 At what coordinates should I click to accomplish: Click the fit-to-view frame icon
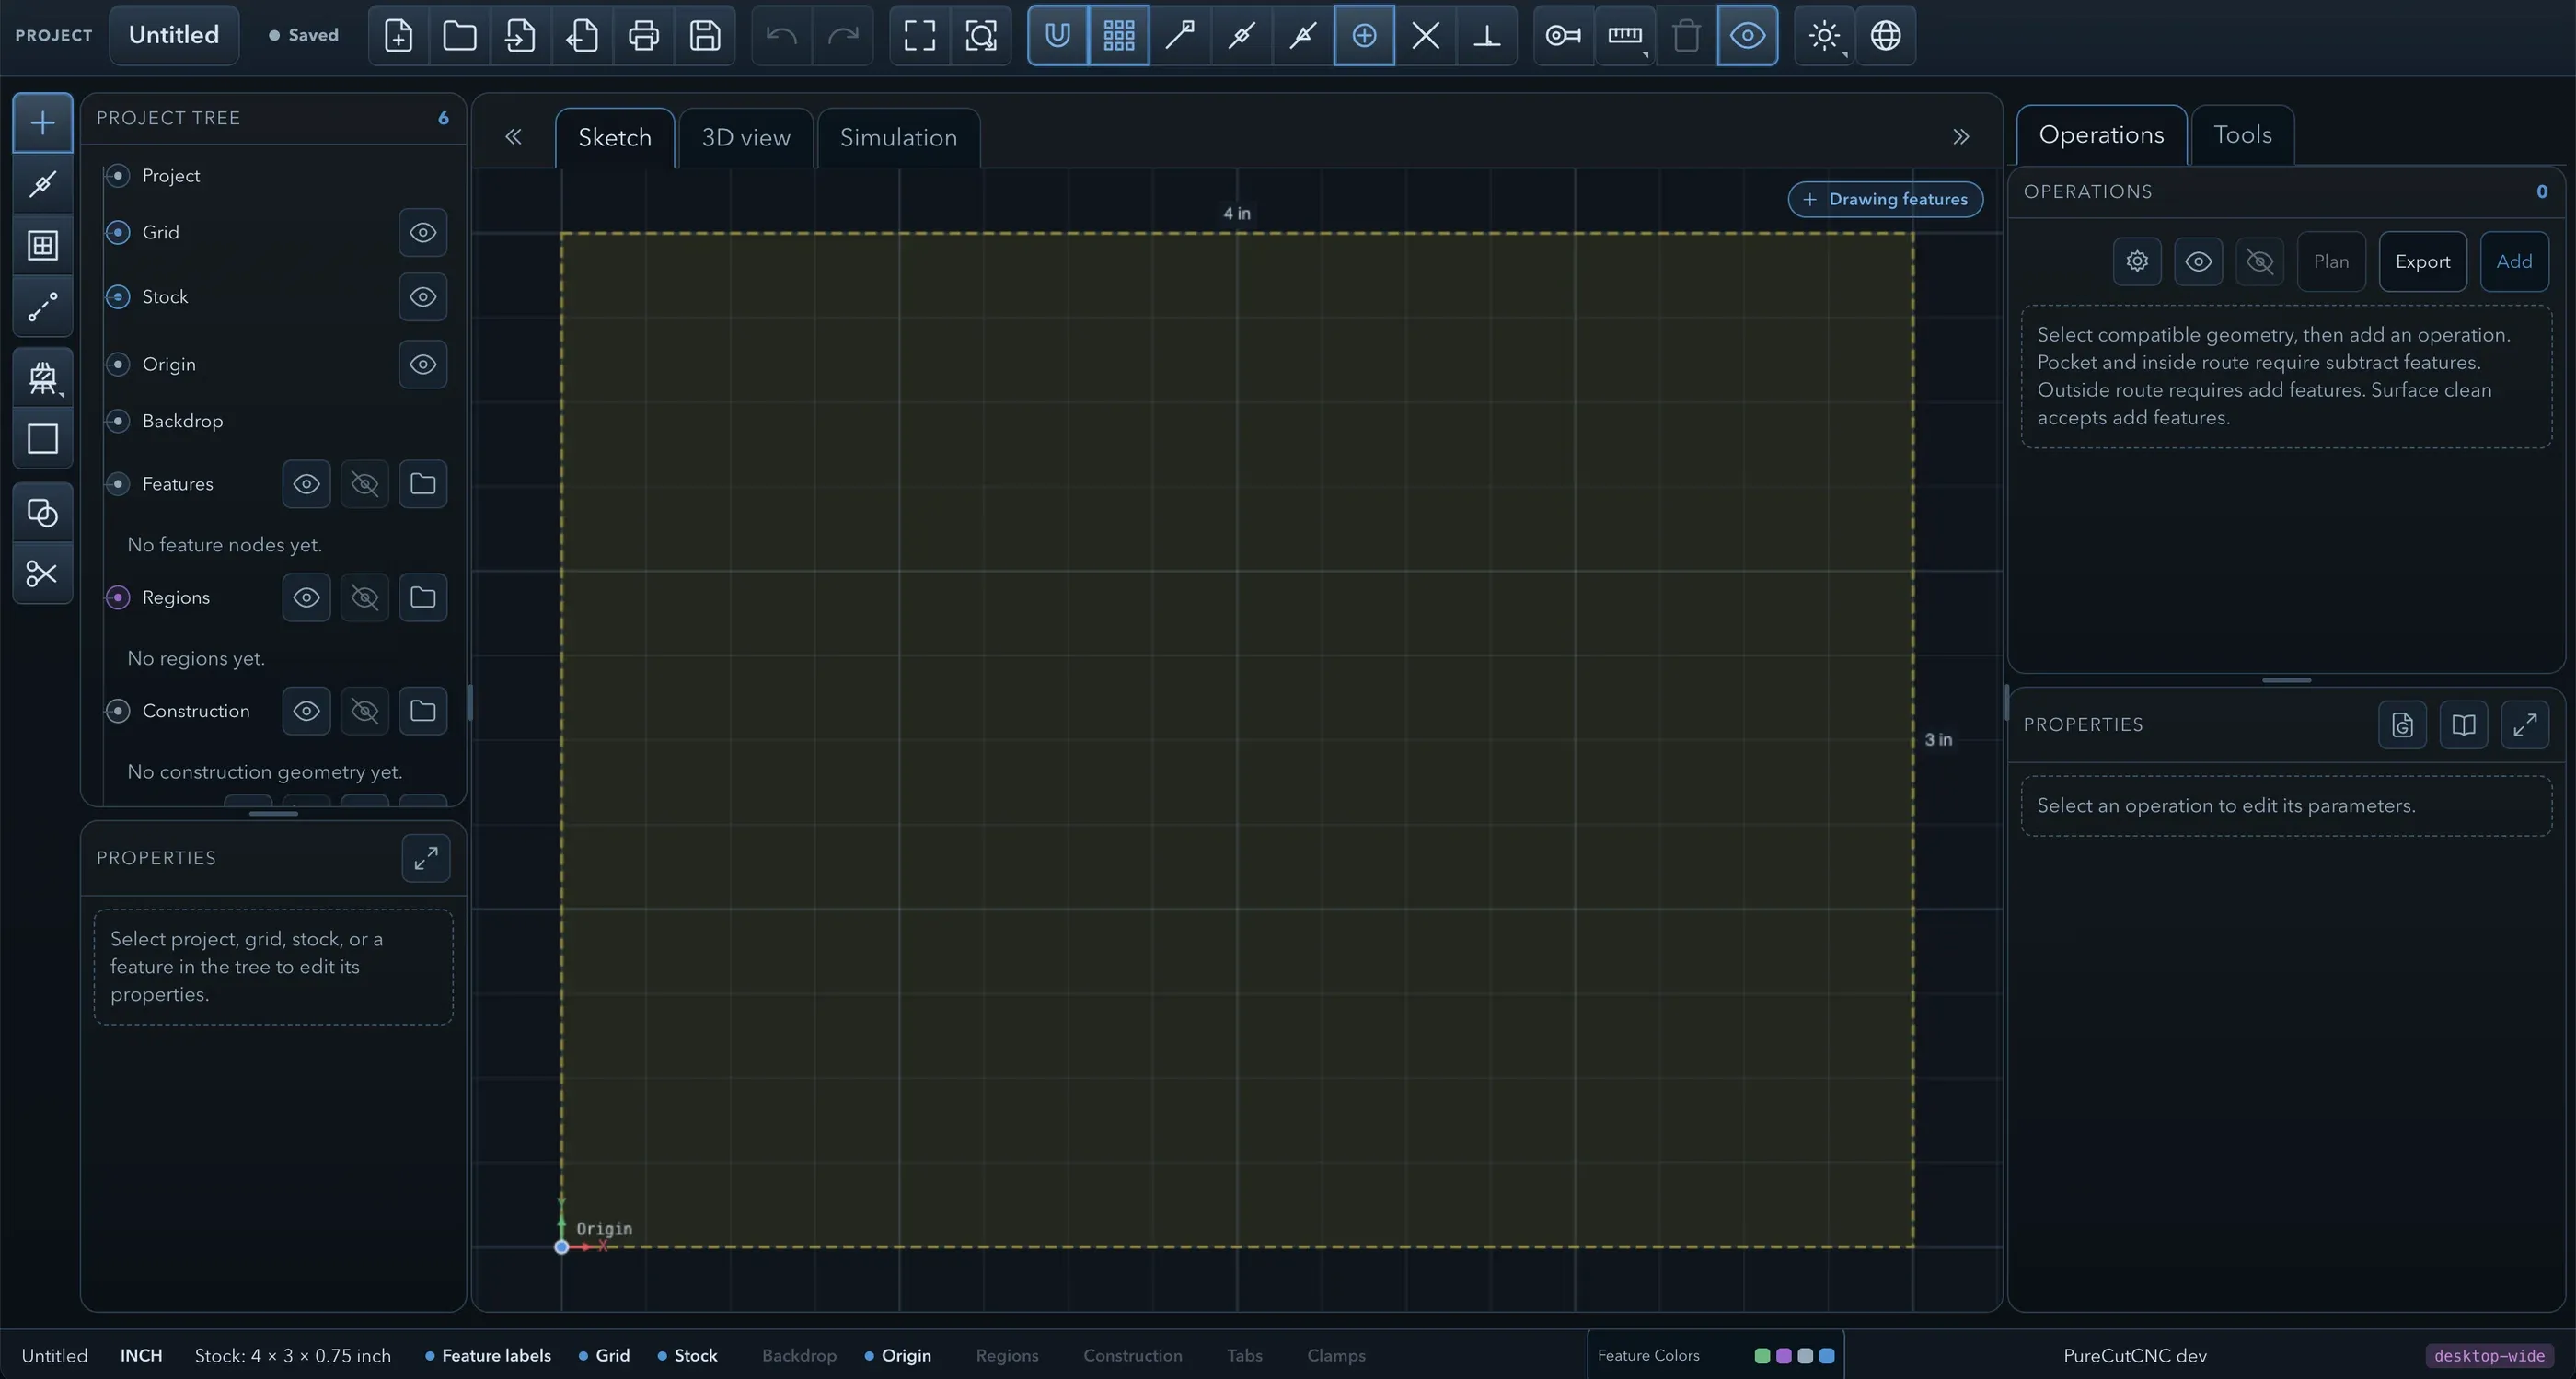(x=919, y=35)
